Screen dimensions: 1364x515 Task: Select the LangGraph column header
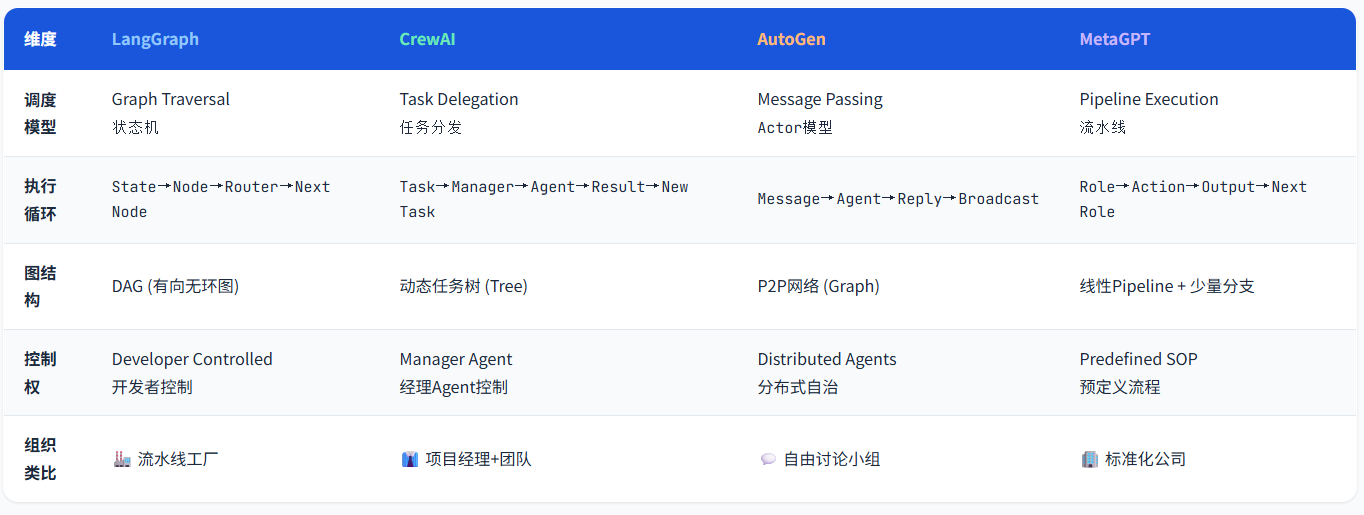tap(155, 39)
